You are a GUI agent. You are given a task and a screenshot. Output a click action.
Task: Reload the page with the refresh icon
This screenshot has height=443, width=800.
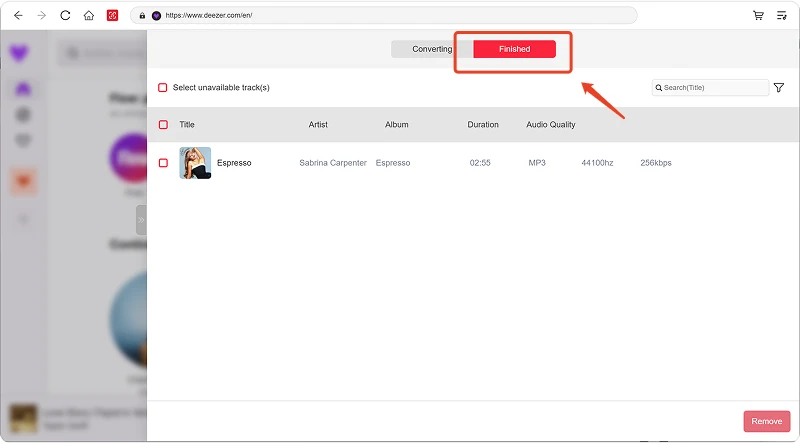(65, 16)
